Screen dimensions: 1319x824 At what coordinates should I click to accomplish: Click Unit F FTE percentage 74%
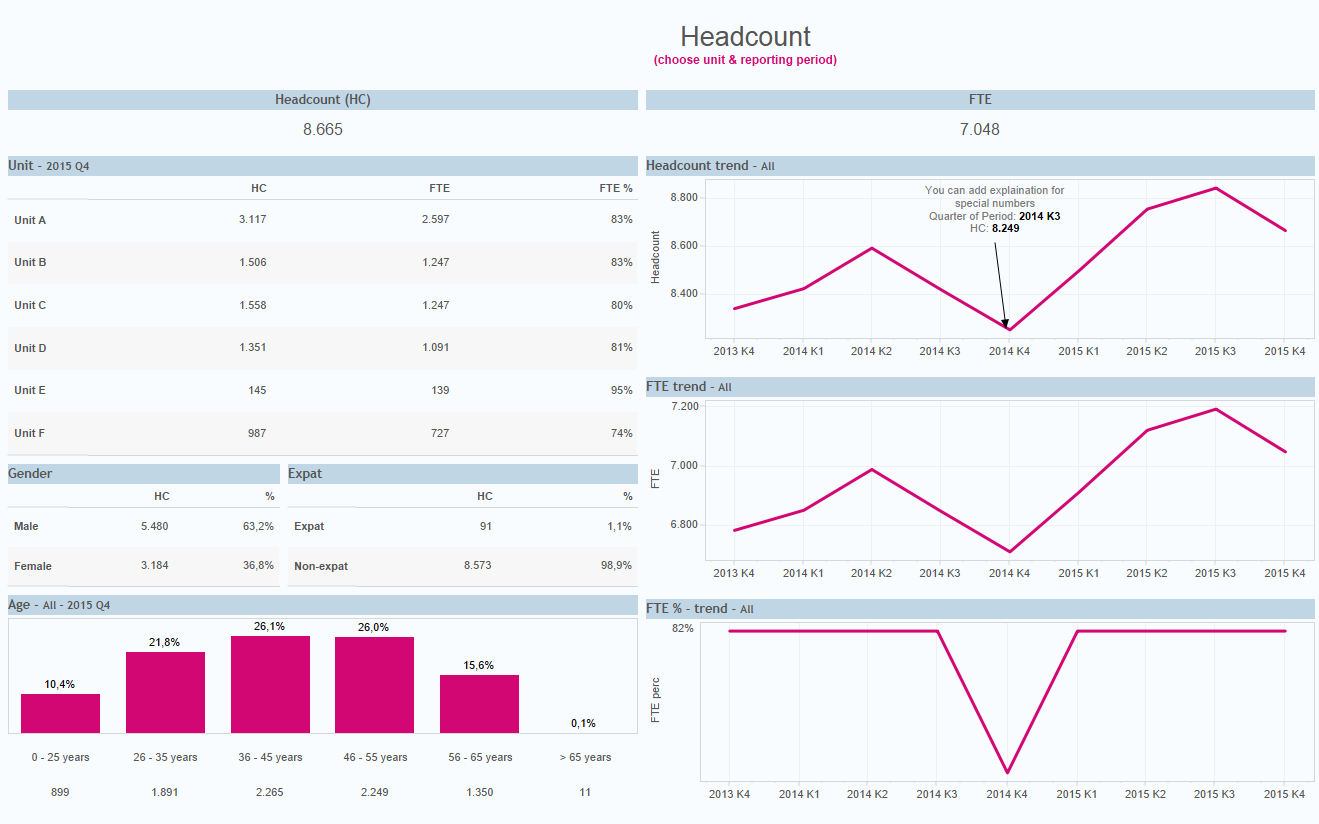pyautogui.click(x=622, y=433)
